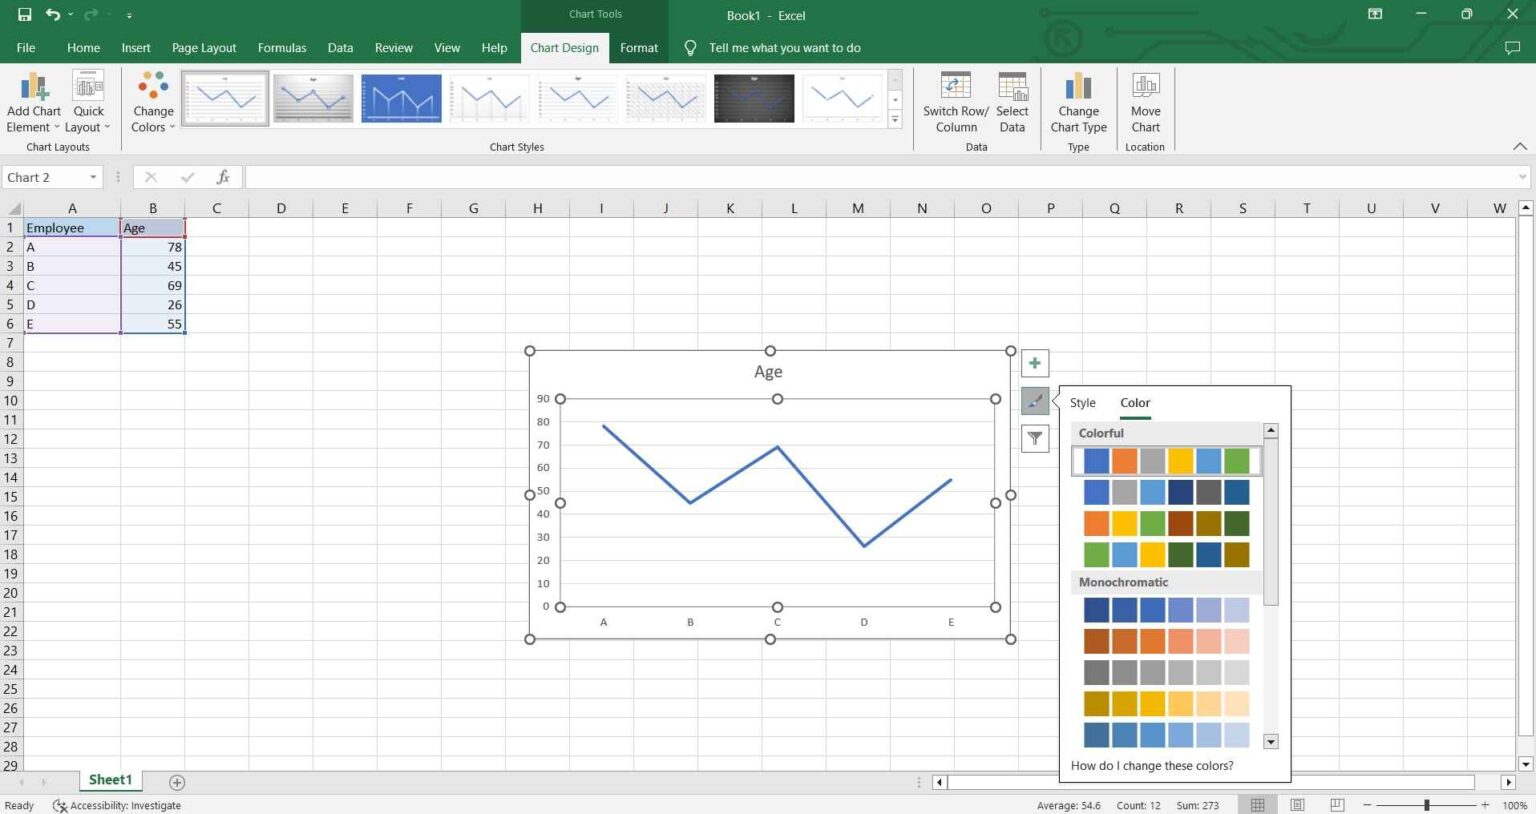Screen dimensions: 1536x814
Task: Switch to the Style tab in the panel
Action: click(x=1082, y=402)
